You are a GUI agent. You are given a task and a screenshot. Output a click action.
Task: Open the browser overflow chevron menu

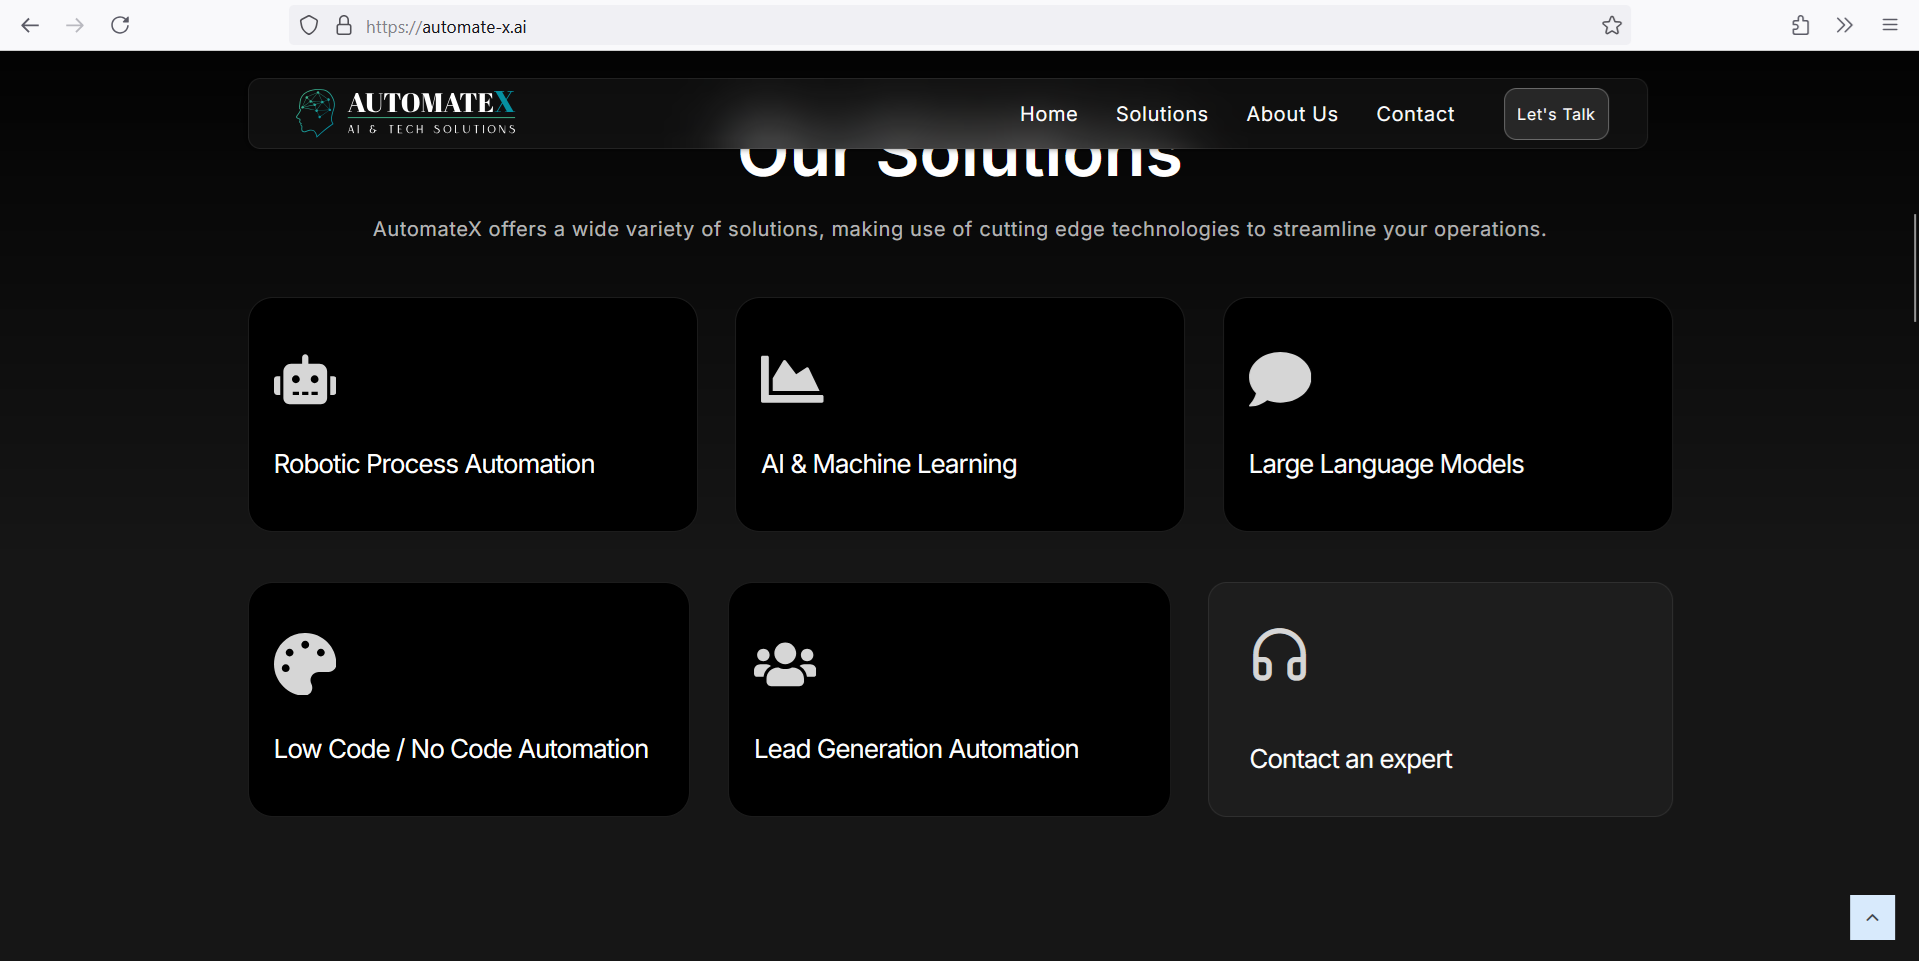pyautogui.click(x=1844, y=25)
